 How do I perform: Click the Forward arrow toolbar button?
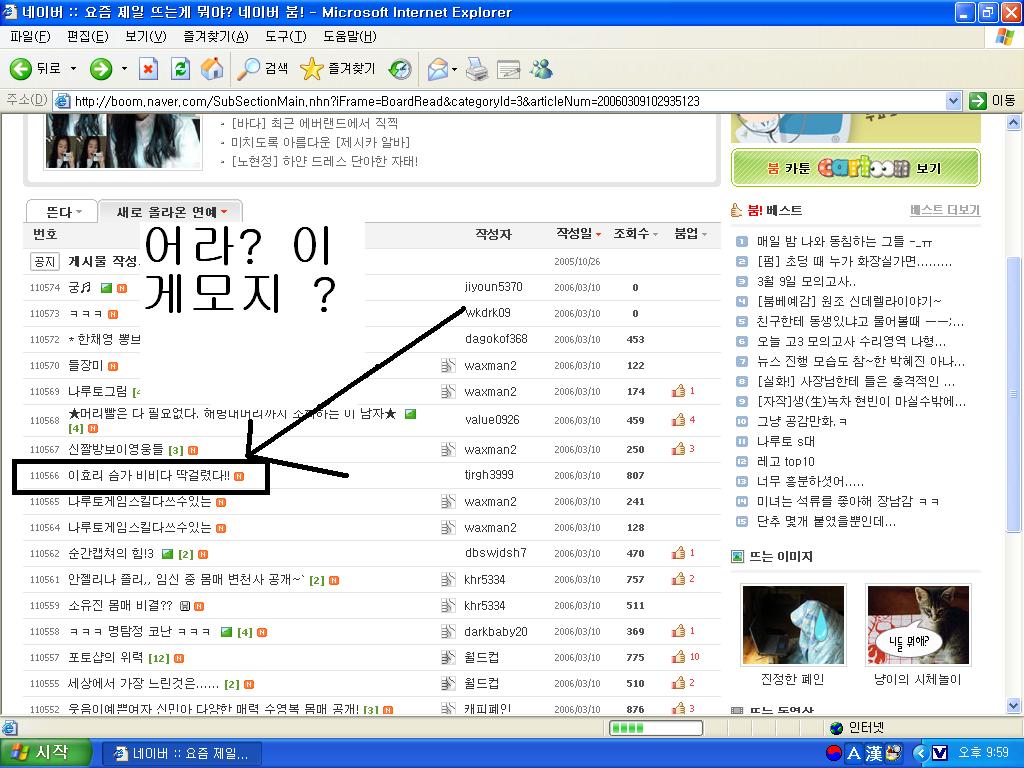click(x=101, y=69)
